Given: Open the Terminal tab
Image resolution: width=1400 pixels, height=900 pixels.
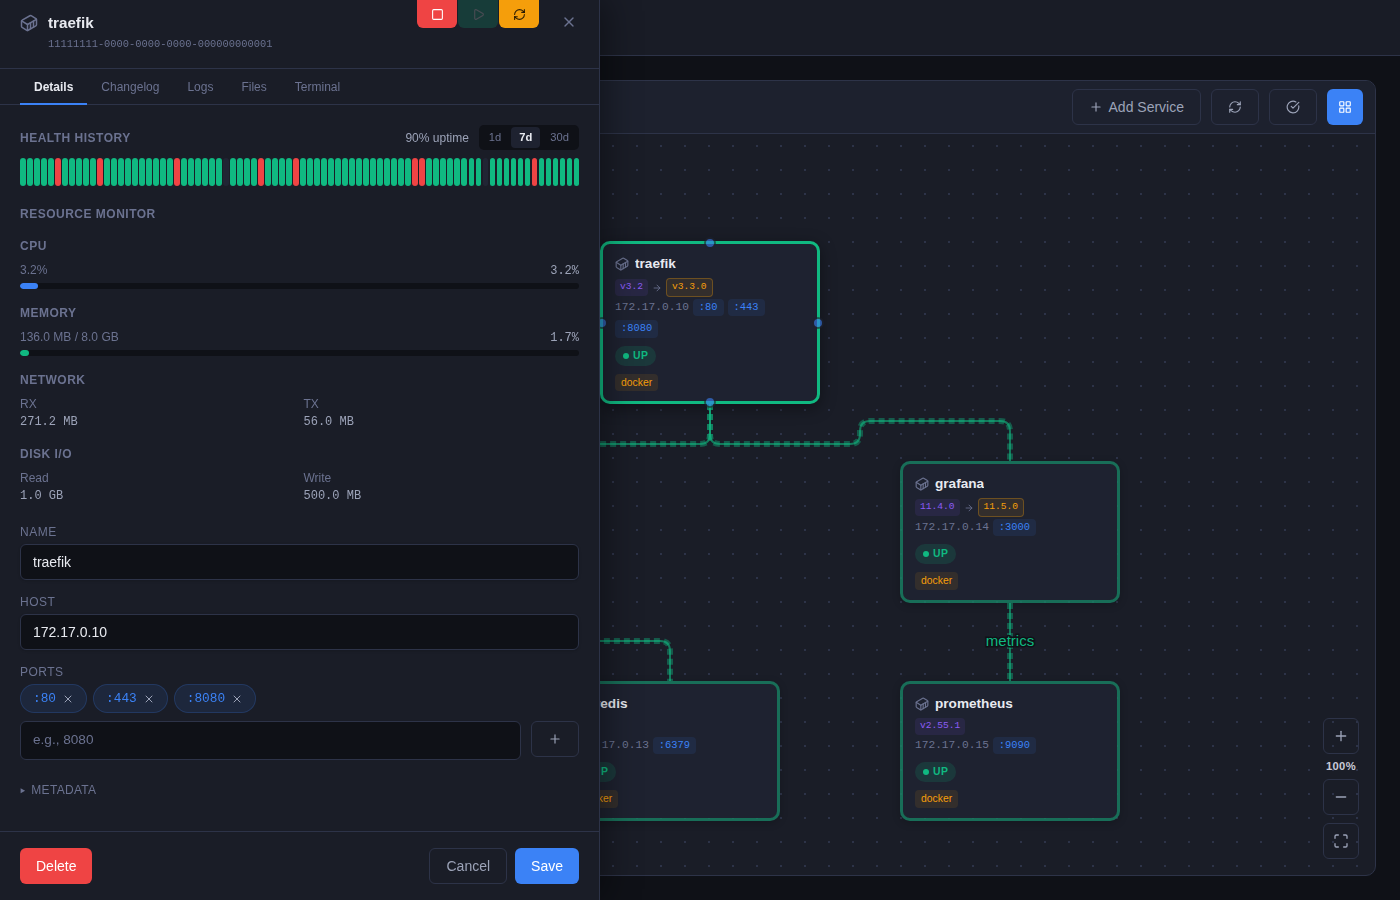Looking at the screenshot, I should tap(317, 87).
